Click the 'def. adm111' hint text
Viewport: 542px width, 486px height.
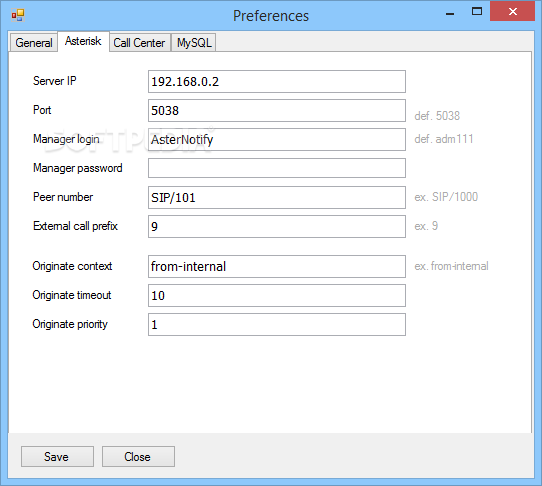444,139
